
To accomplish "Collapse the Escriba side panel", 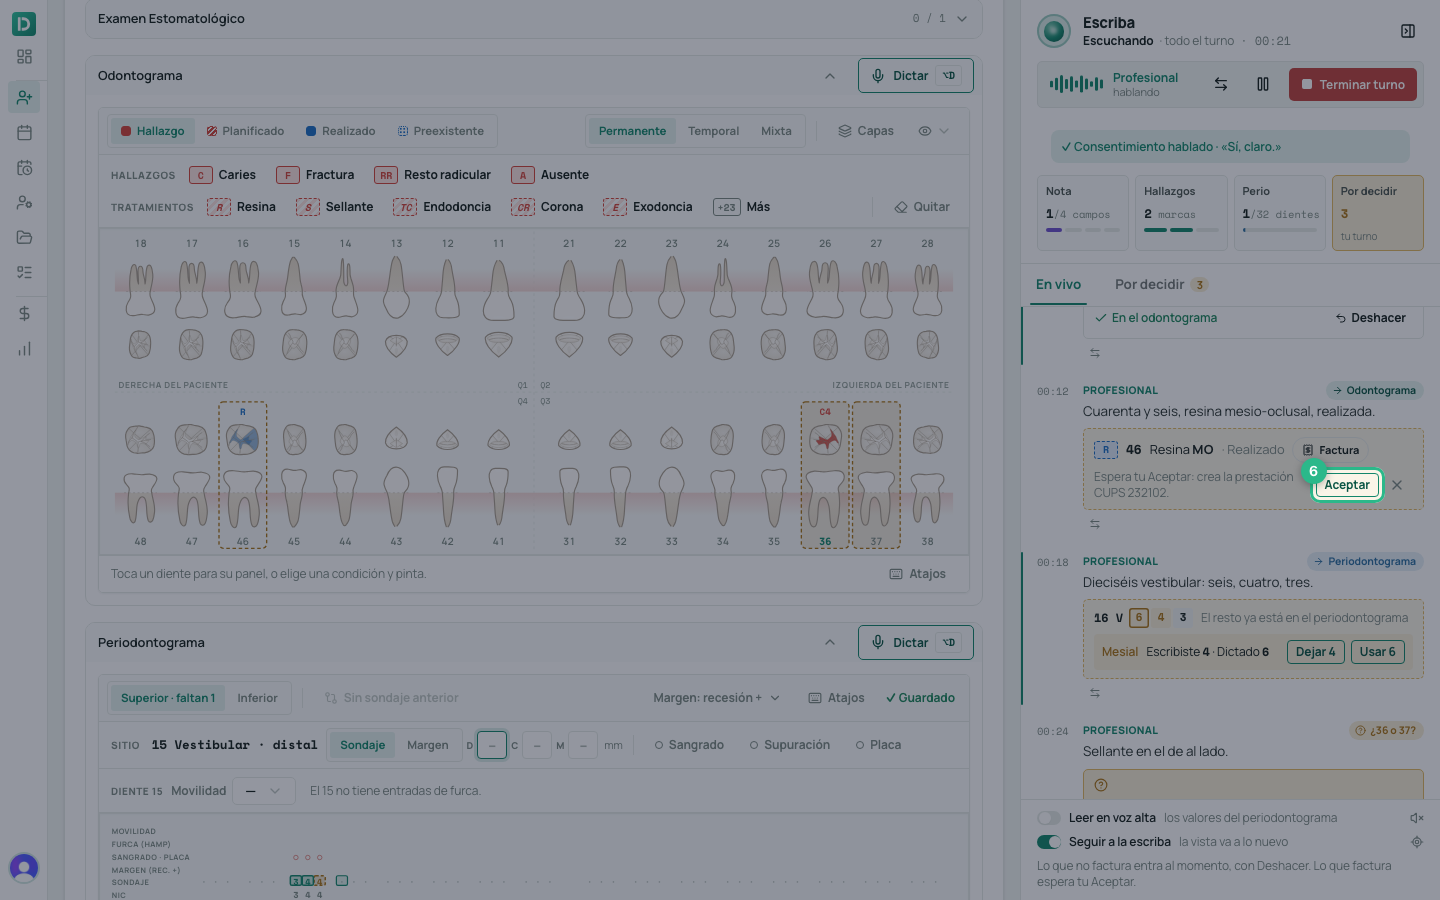I will coord(1408,31).
